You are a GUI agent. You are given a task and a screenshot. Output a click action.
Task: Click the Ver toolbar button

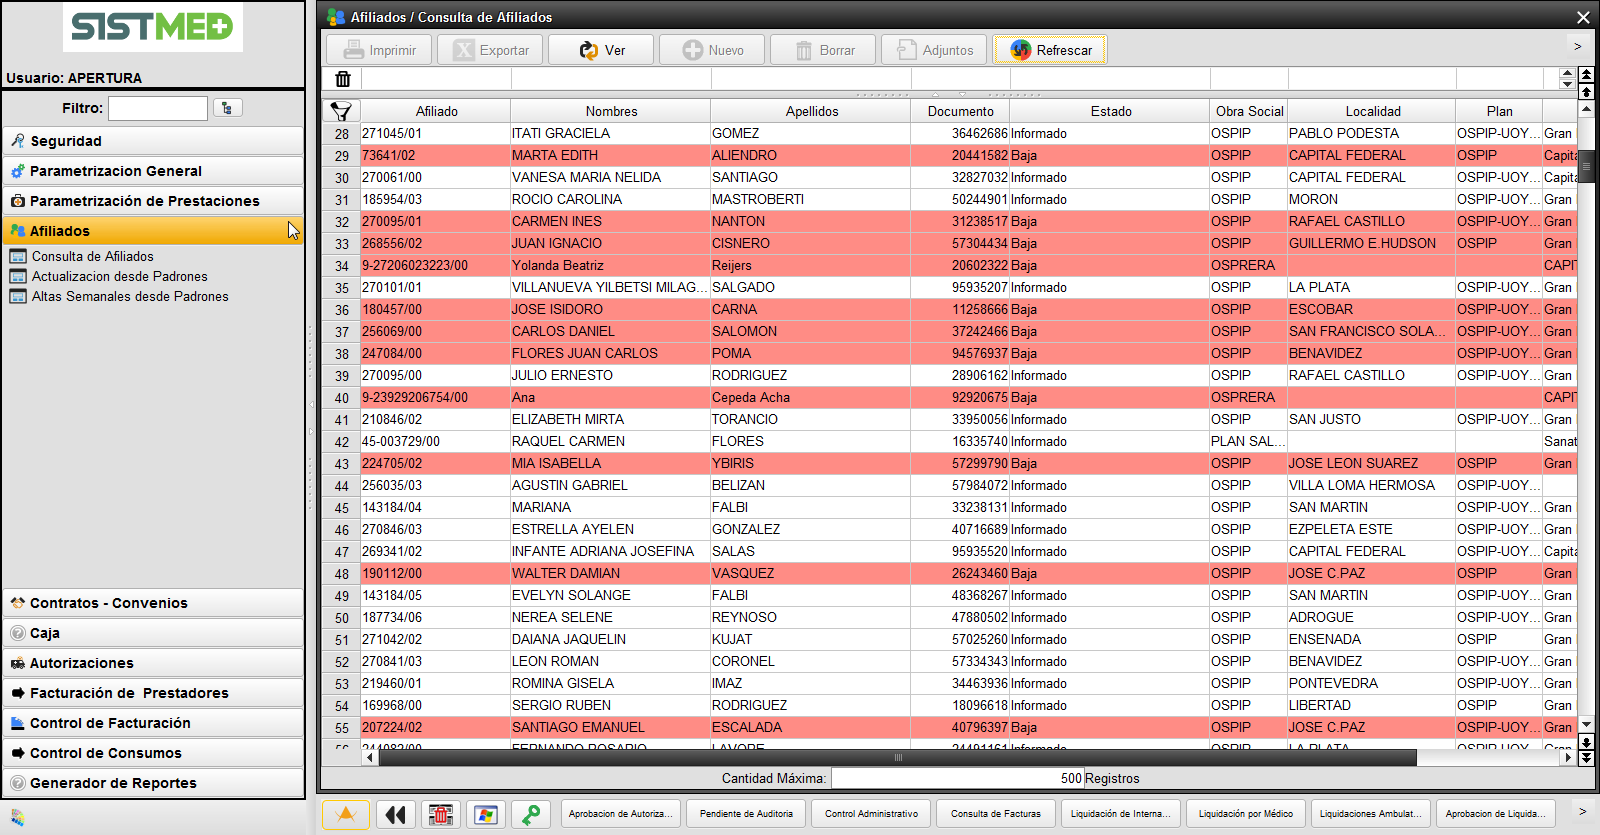point(601,50)
